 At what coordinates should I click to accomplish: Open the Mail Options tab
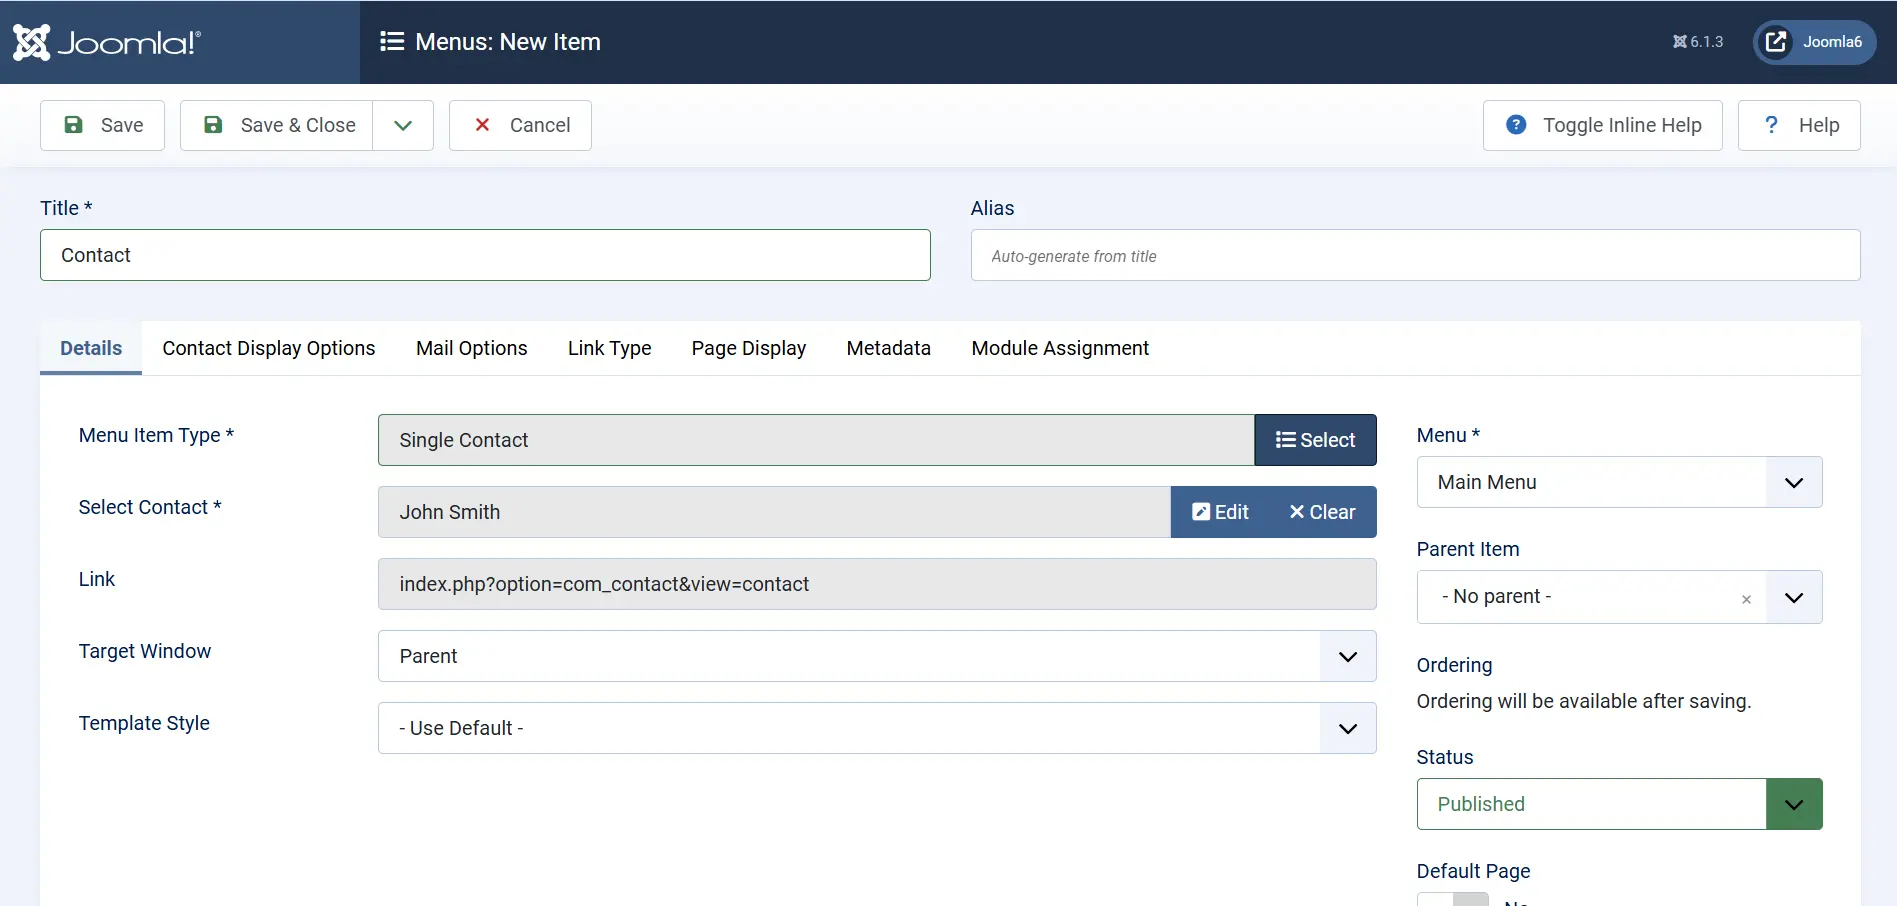pos(472,348)
